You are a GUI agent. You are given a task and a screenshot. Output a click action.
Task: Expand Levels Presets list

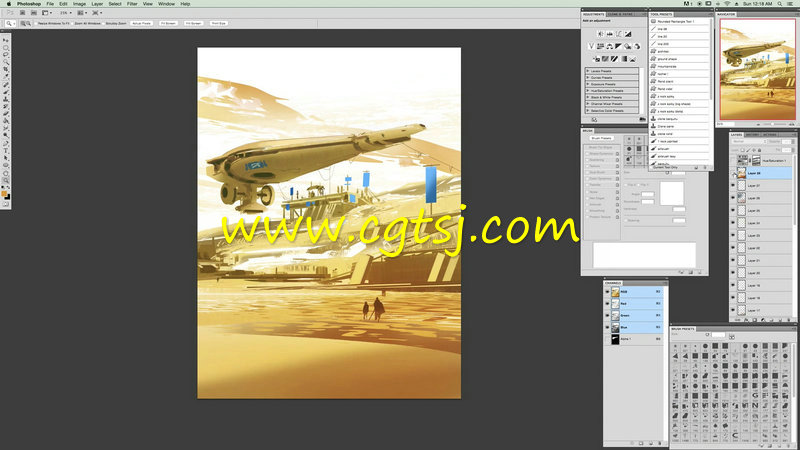(587, 71)
